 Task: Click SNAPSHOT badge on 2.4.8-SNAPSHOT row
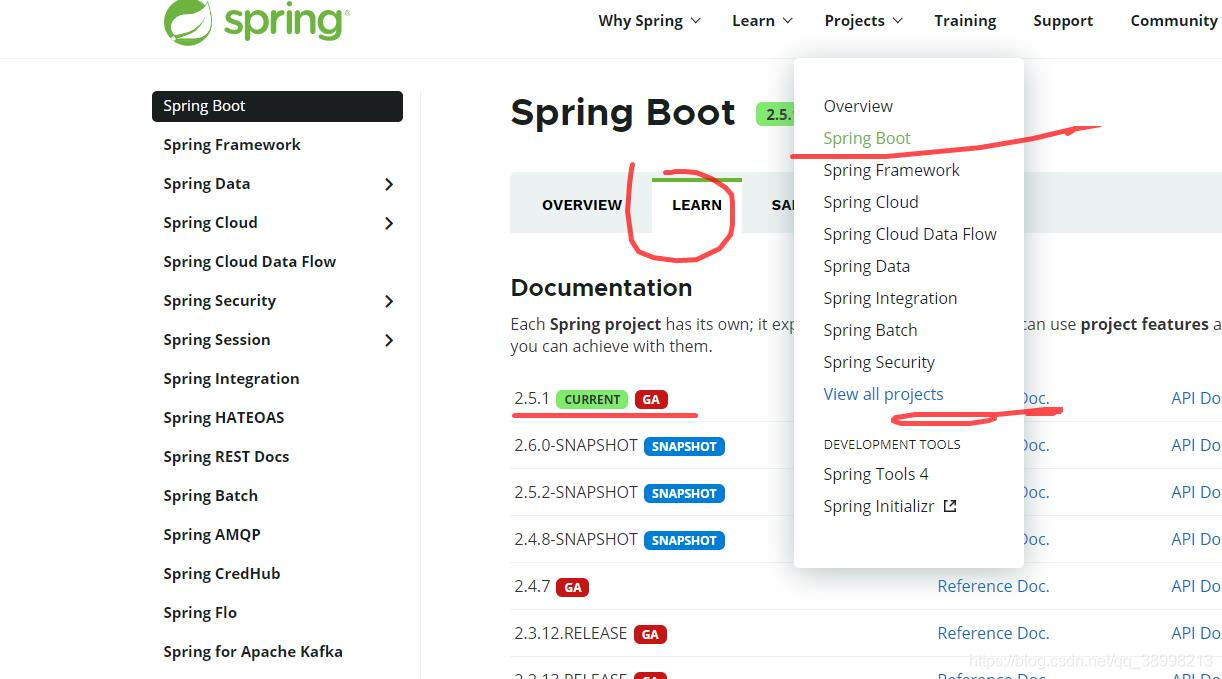click(684, 540)
